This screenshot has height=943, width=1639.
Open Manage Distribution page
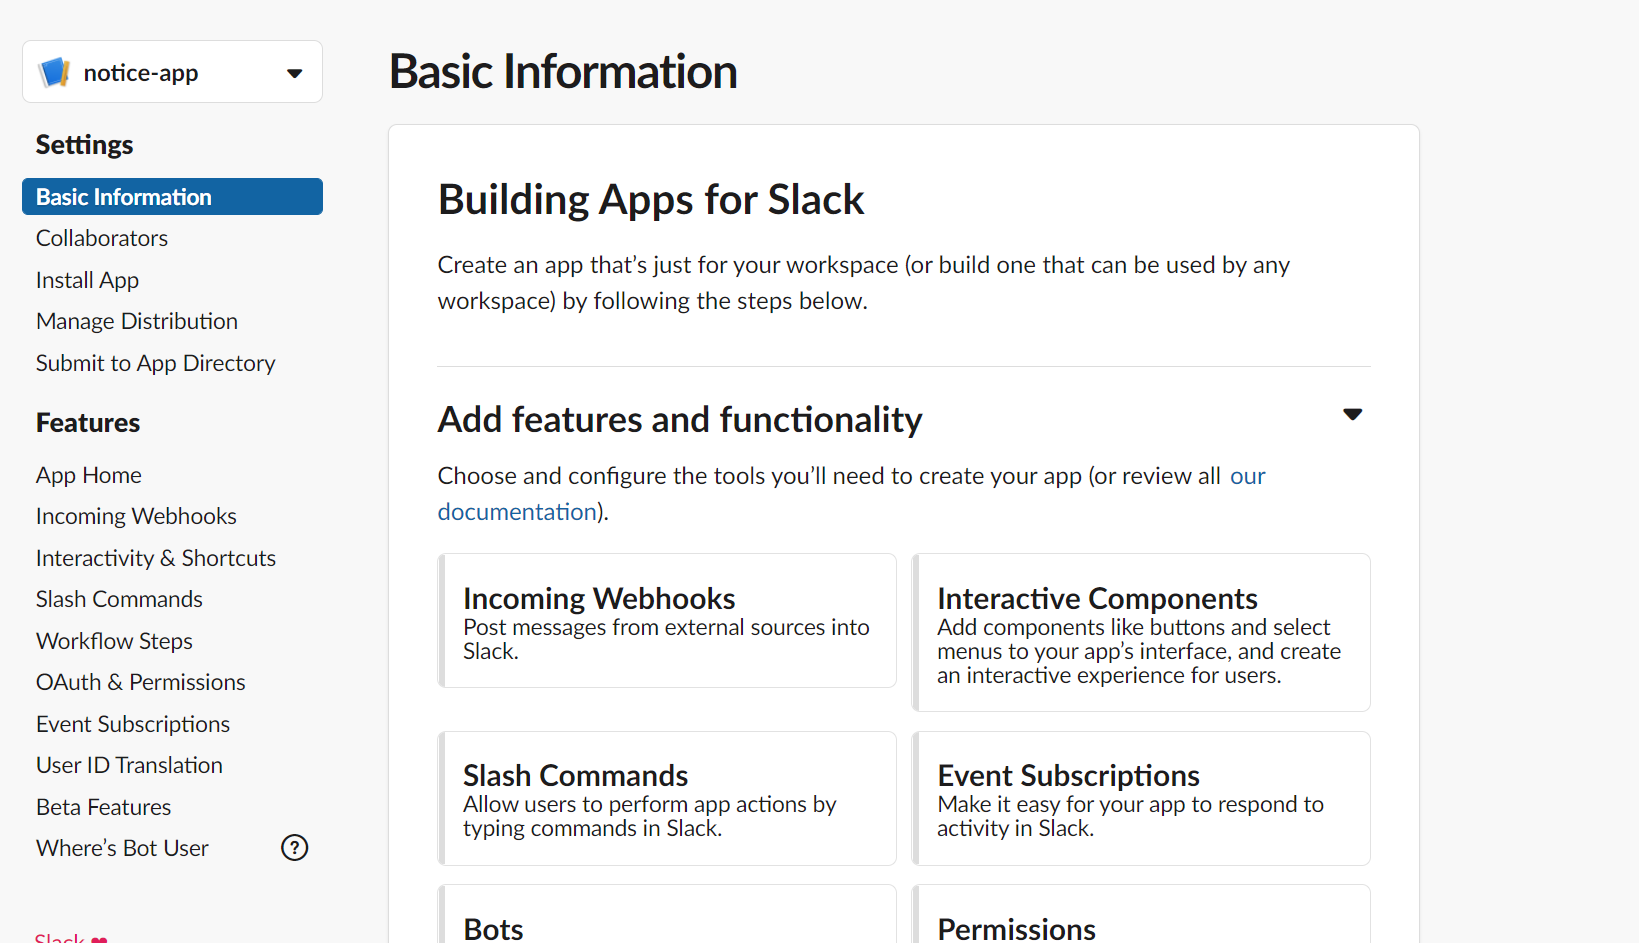[x=137, y=321]
